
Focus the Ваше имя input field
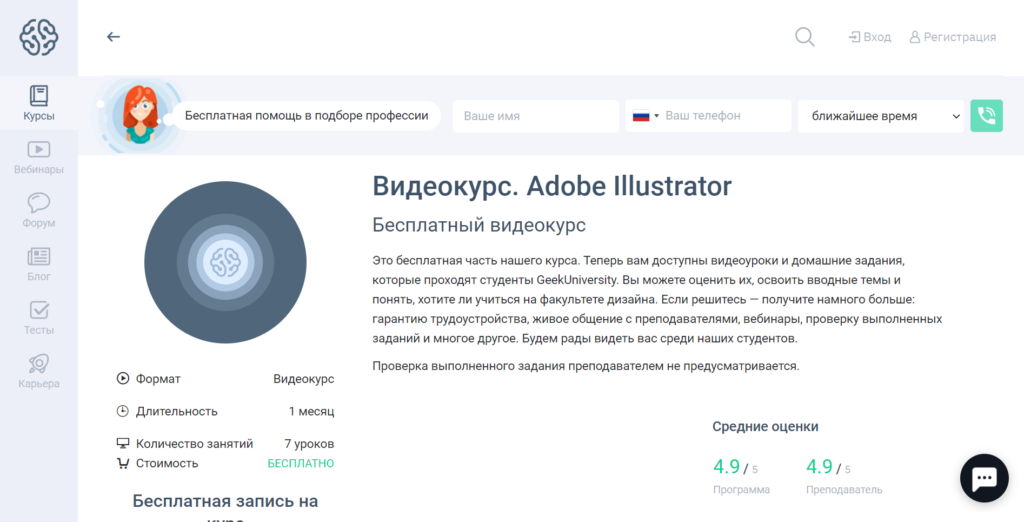(536, 116)
